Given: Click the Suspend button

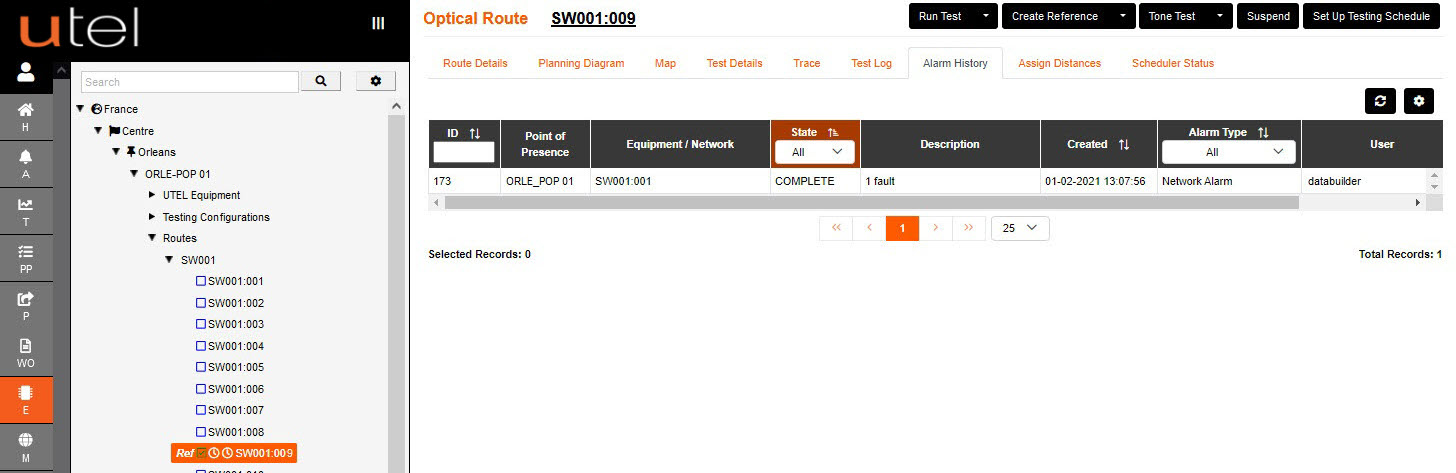Looking at the screenshot, I should [1268, 16].
